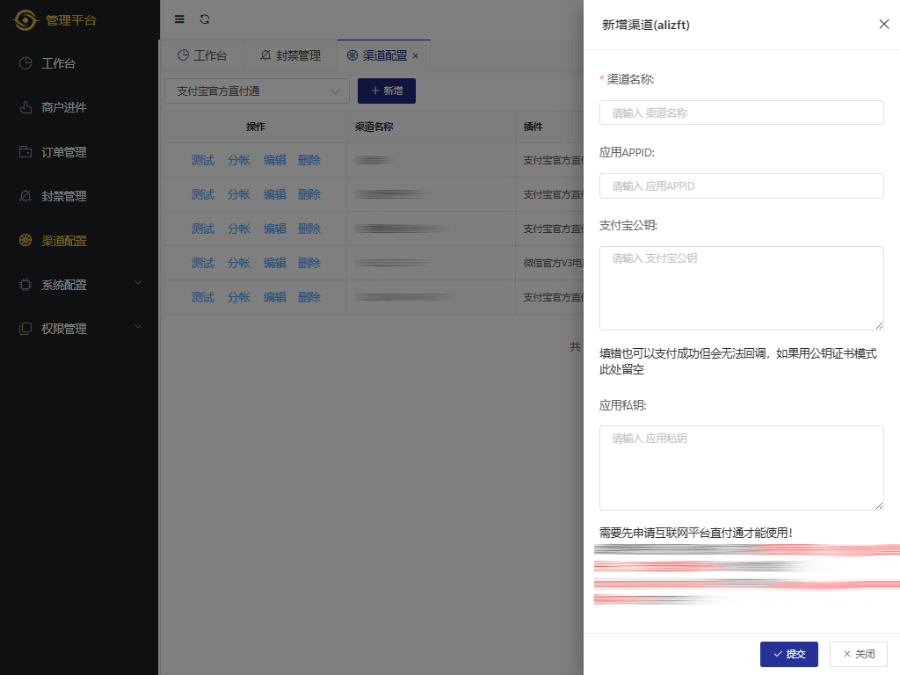
Task: Click the 关闭 button
Action: point(859,654)
